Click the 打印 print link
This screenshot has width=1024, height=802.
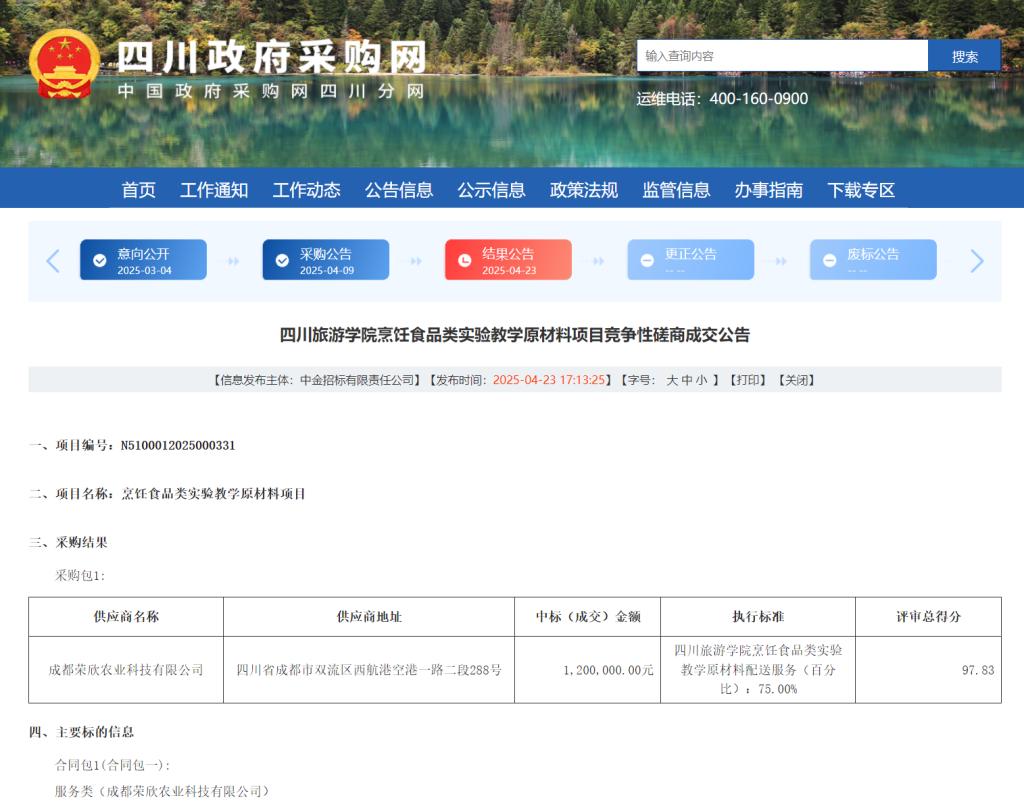(x=748, y=380)
